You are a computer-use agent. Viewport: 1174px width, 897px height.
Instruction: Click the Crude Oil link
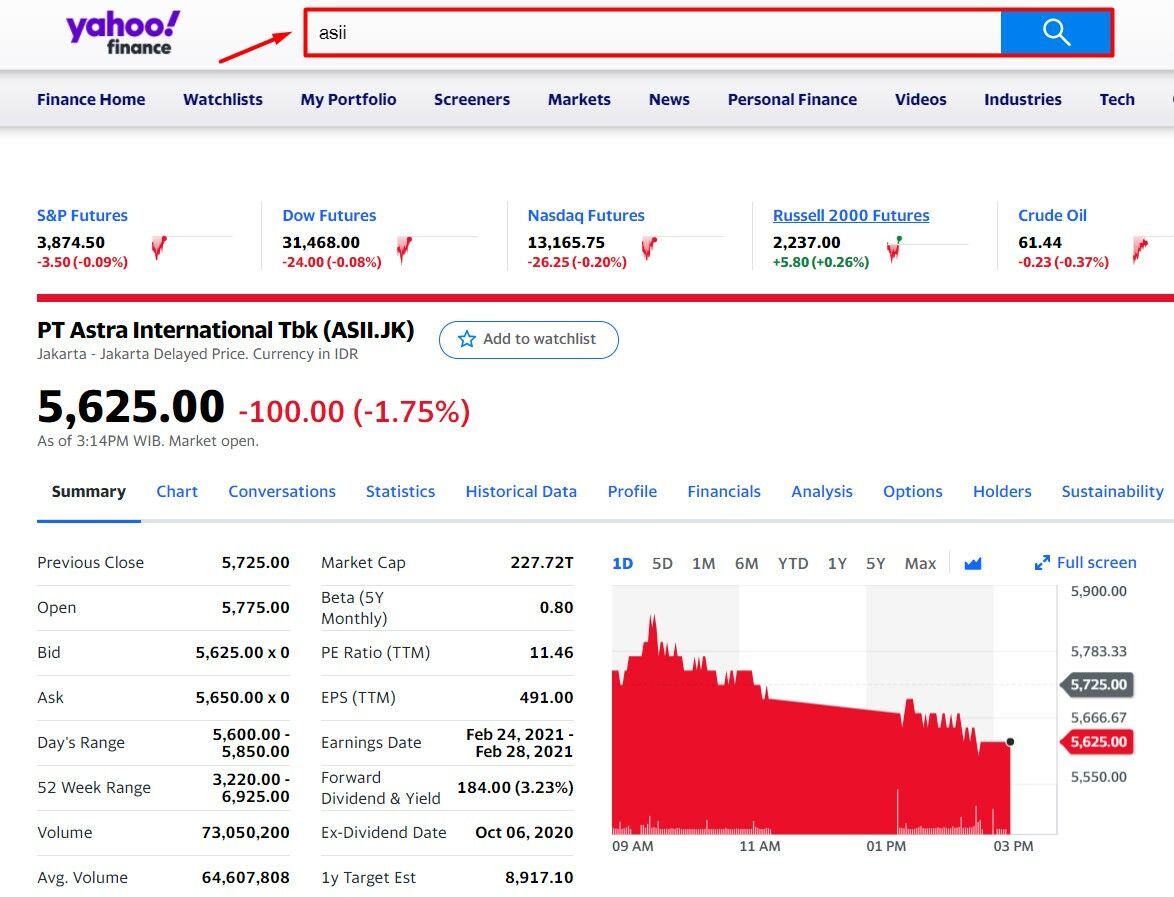tap(1052, 216)
